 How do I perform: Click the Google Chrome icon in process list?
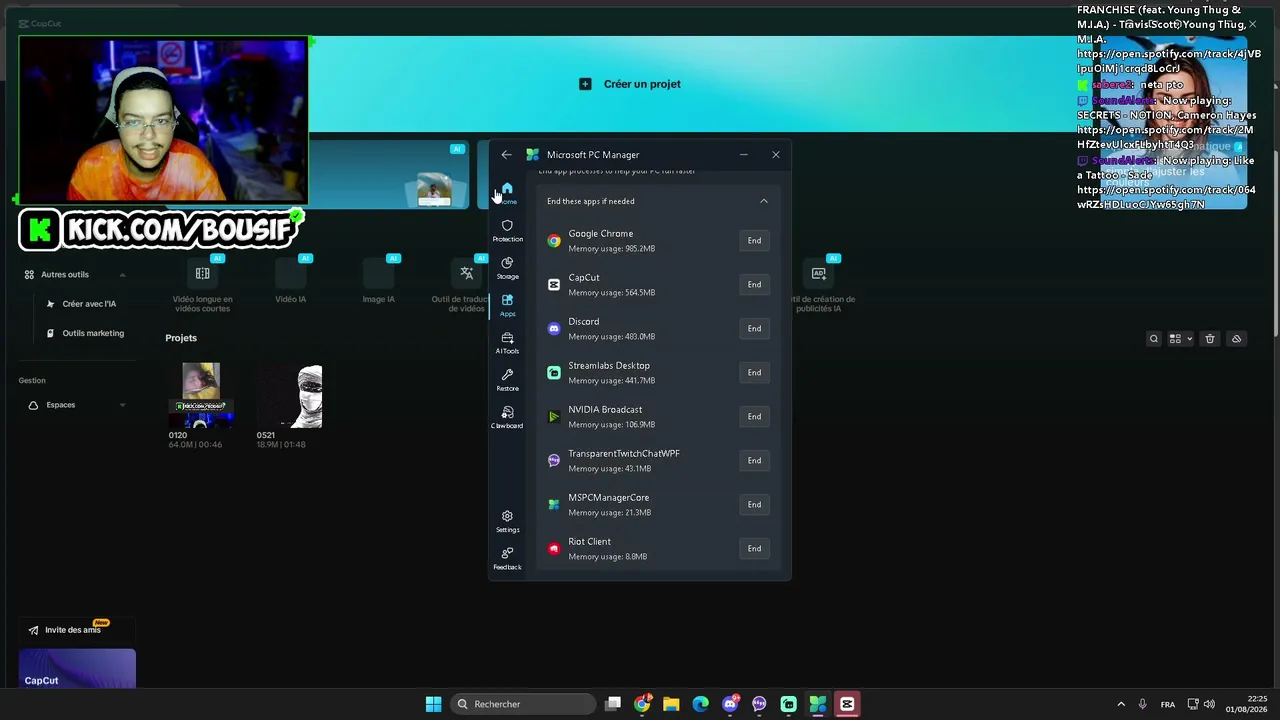coord(554,241)
